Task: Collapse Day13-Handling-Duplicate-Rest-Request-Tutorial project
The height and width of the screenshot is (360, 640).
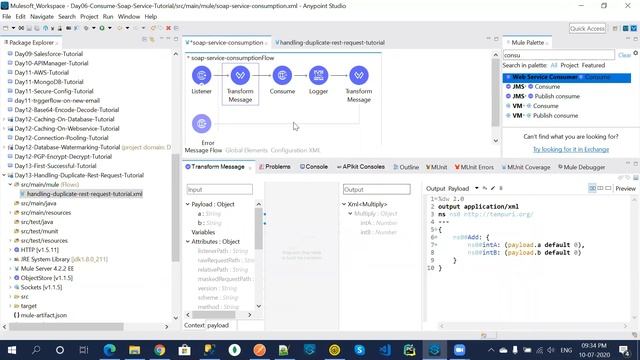Action: [4, 175]
